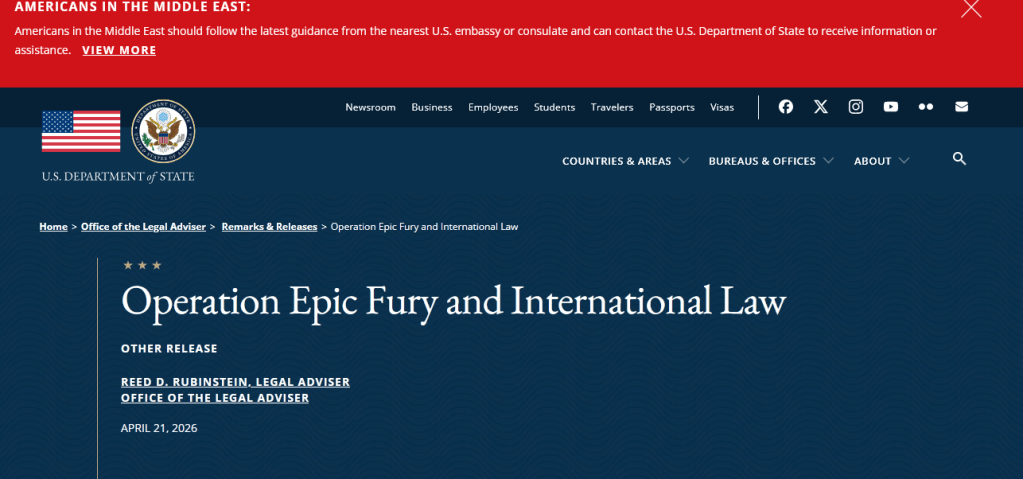Click View More in the alert banner

[x=119, y=50]
